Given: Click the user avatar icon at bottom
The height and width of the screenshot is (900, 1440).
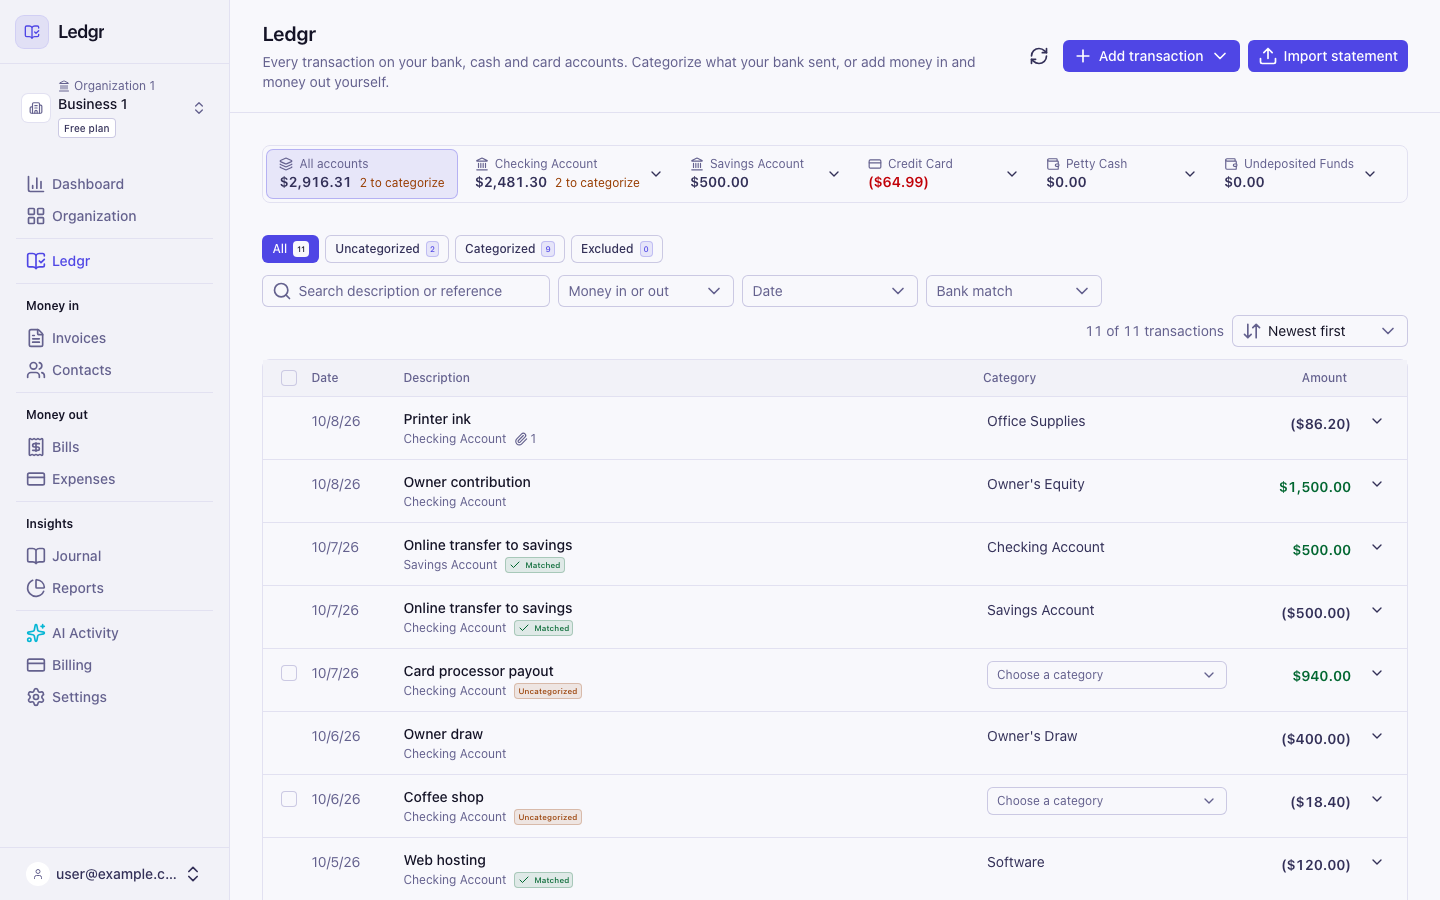Looking at the screenshot, I should tap(38, 874).
